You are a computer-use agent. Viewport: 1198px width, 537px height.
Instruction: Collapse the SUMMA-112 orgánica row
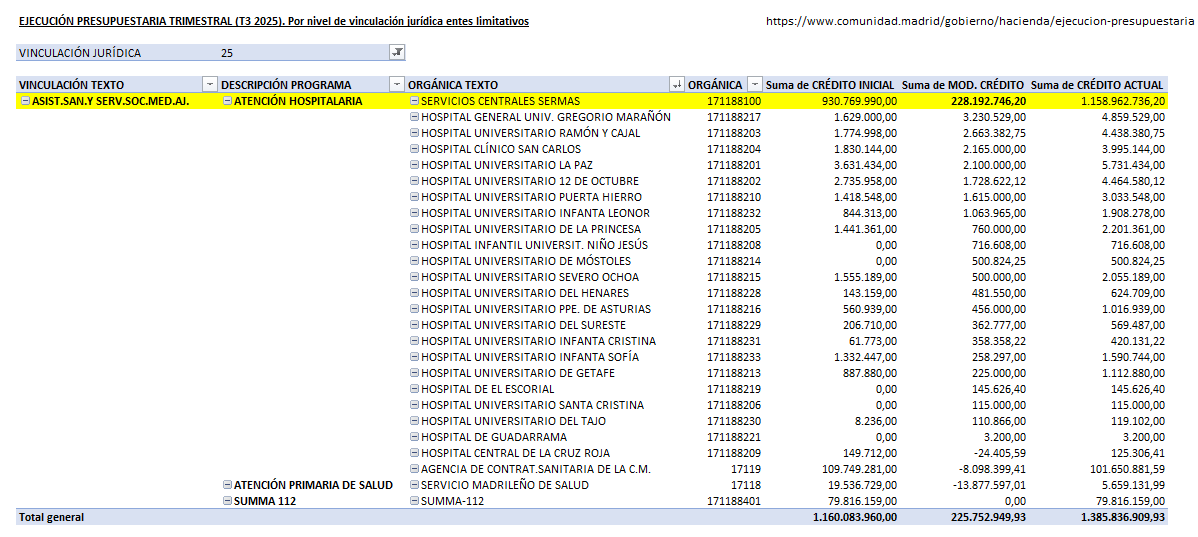pos(414,501)
